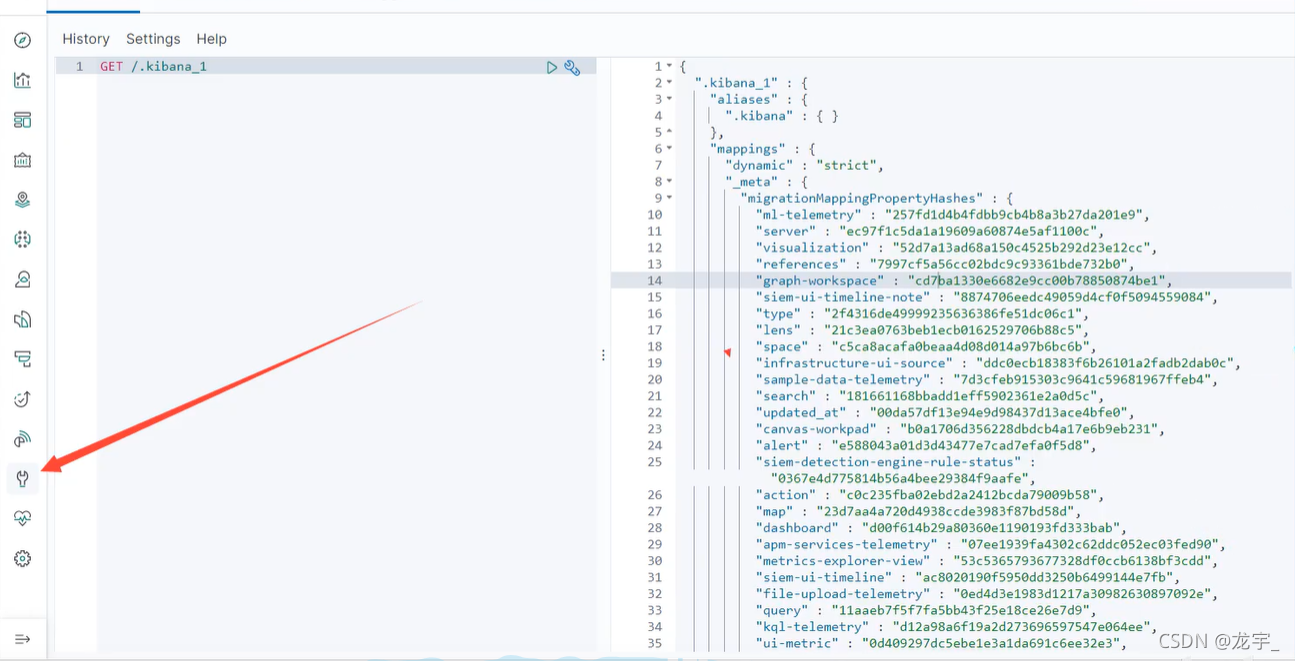Expand the side navigation menu

coord(22,639)
